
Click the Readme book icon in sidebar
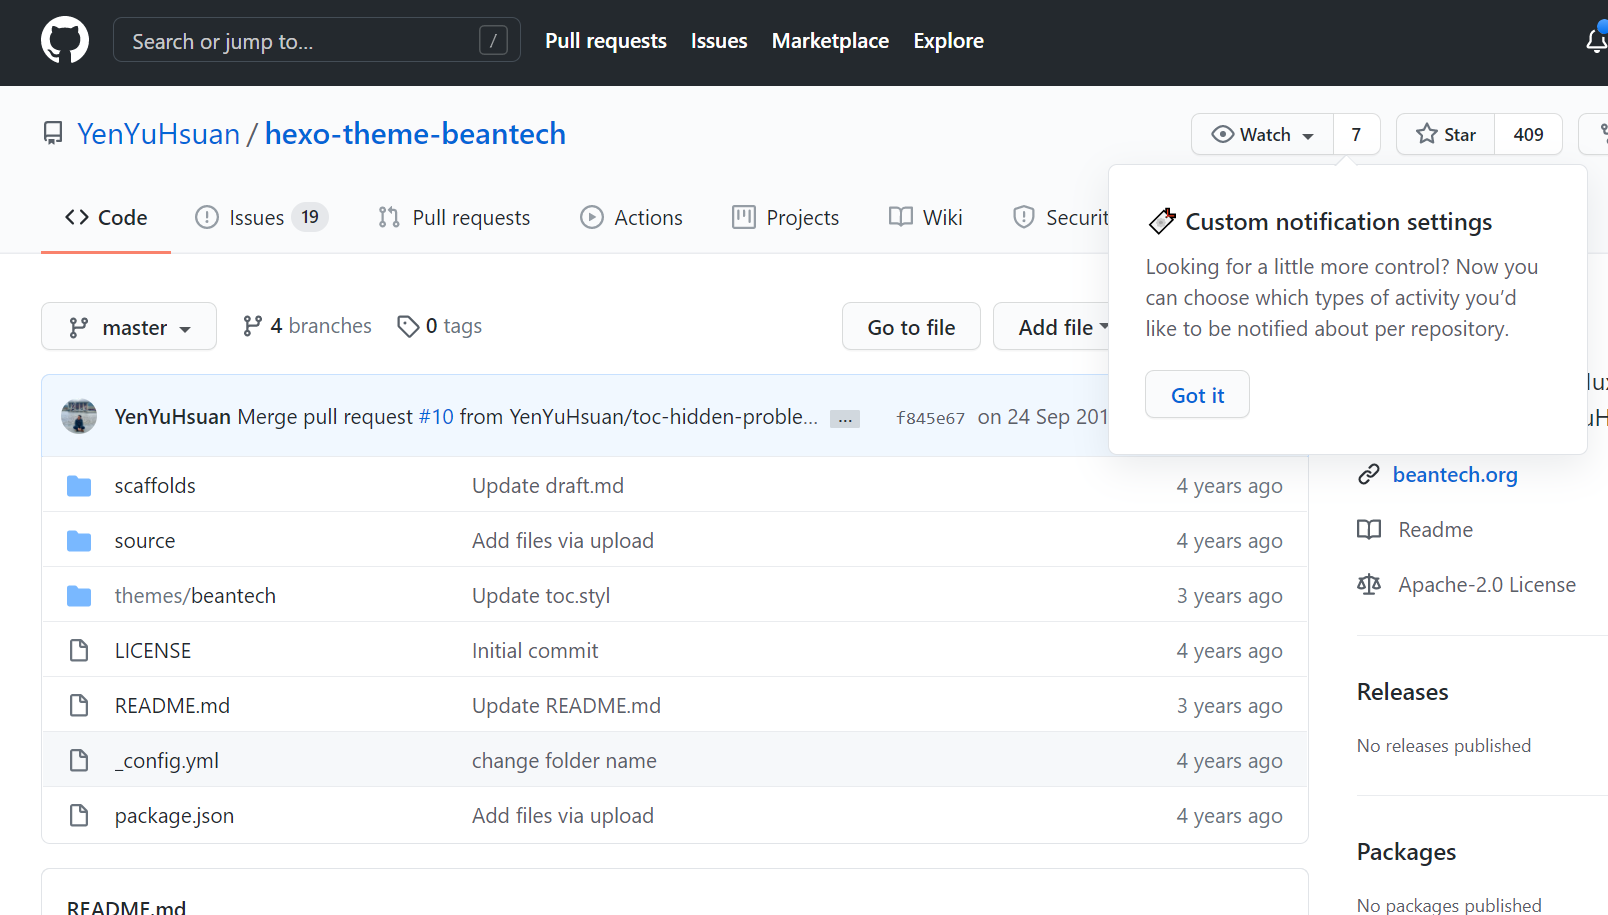1369,530
